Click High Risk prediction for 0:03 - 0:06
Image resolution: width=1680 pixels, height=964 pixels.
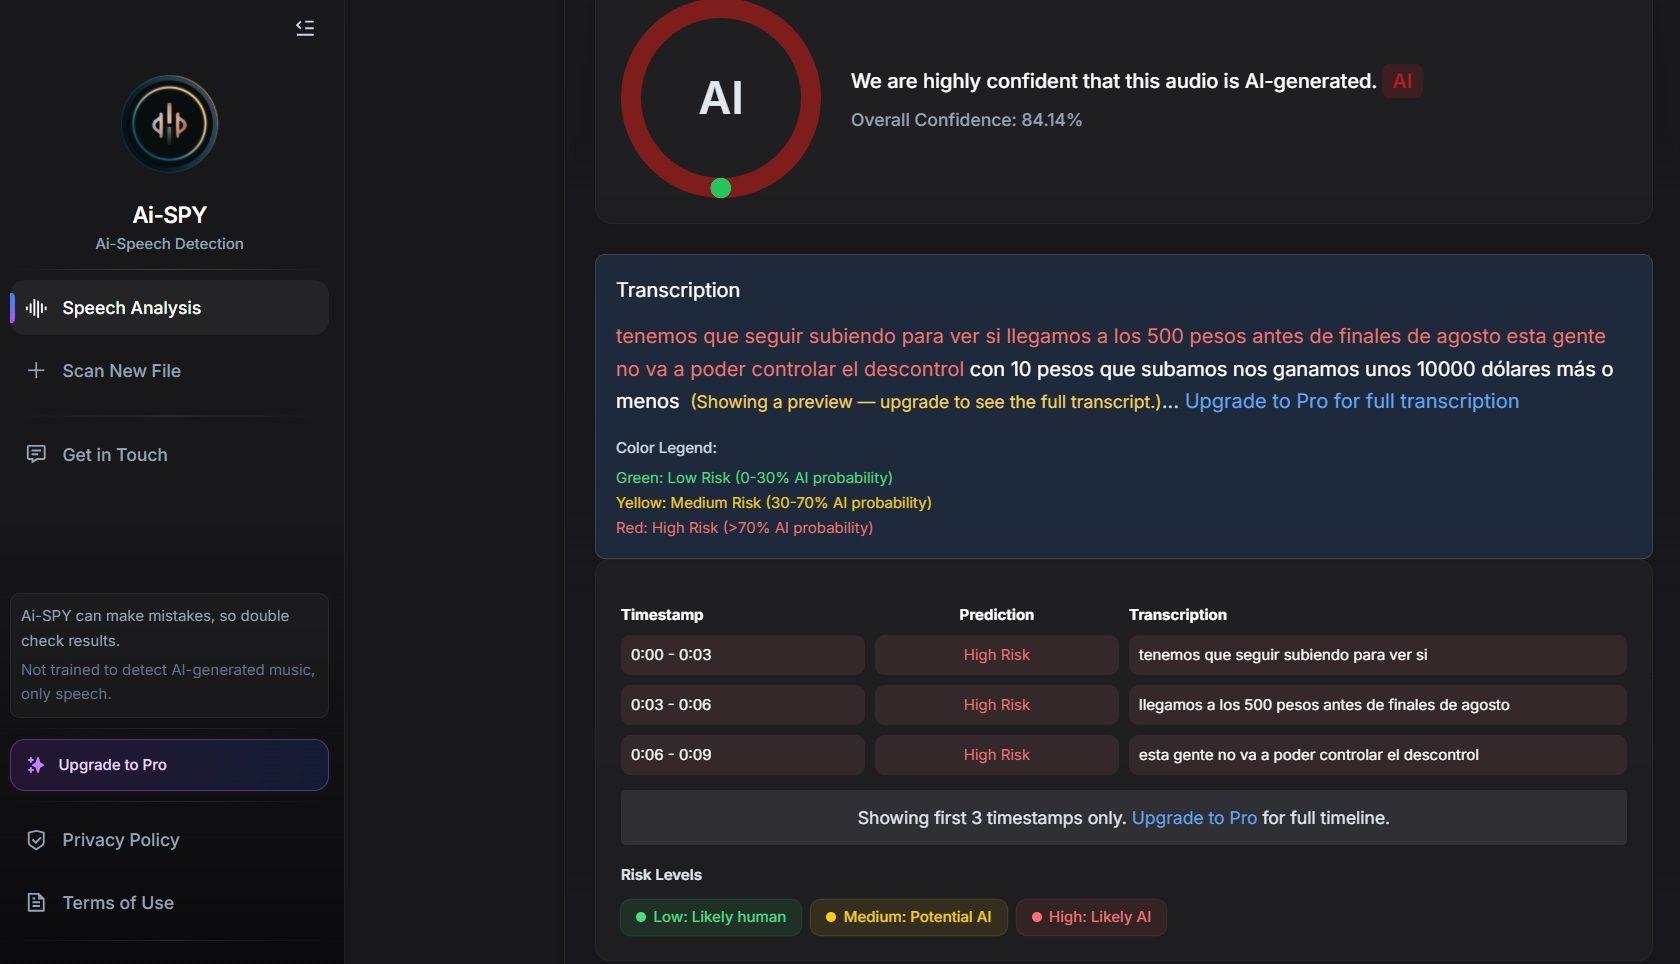[x=997, y=705]
